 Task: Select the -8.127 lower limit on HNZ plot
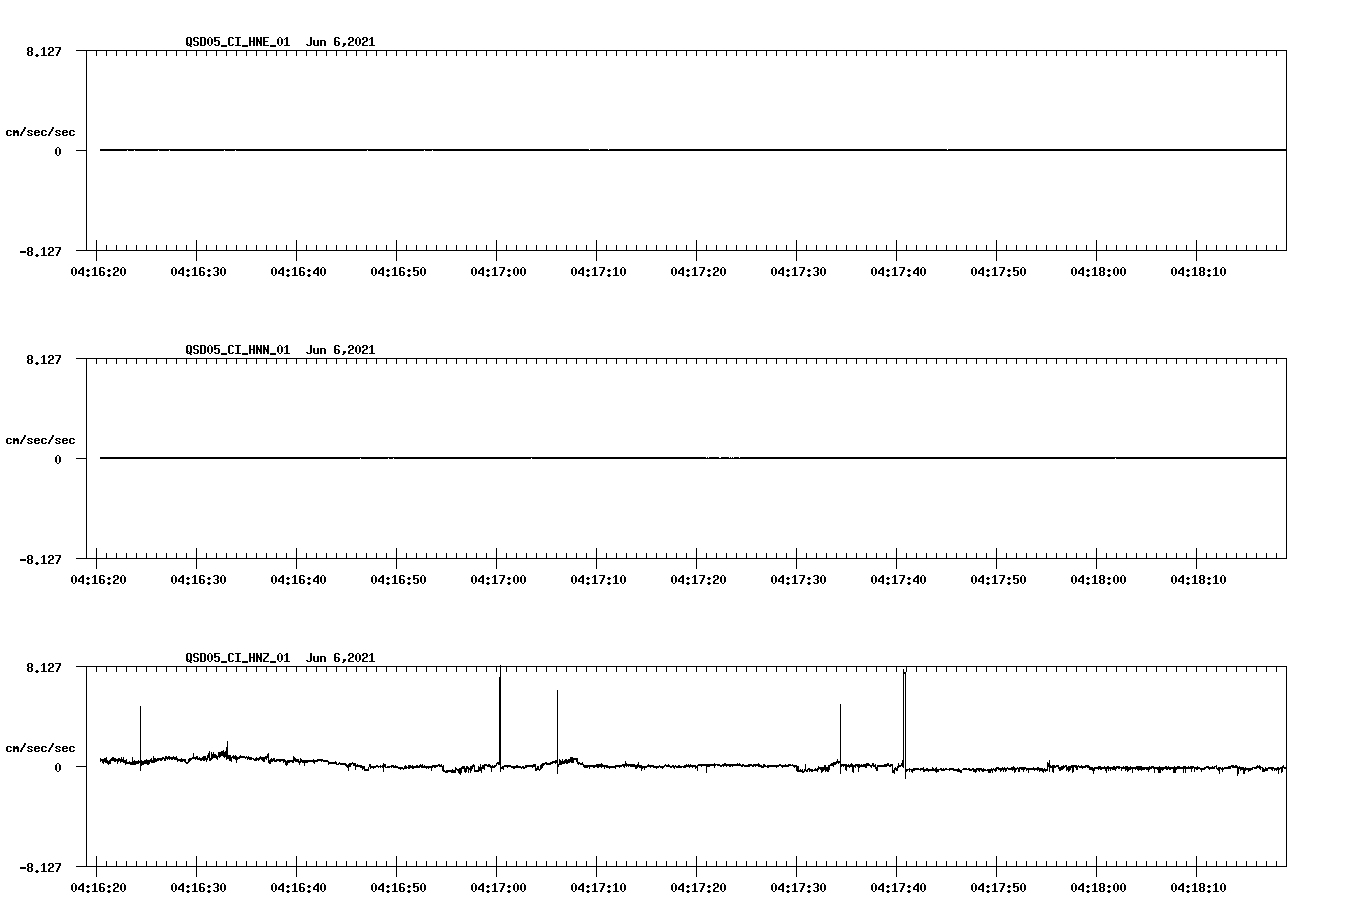pyautogui.click(x=41, y=868)
